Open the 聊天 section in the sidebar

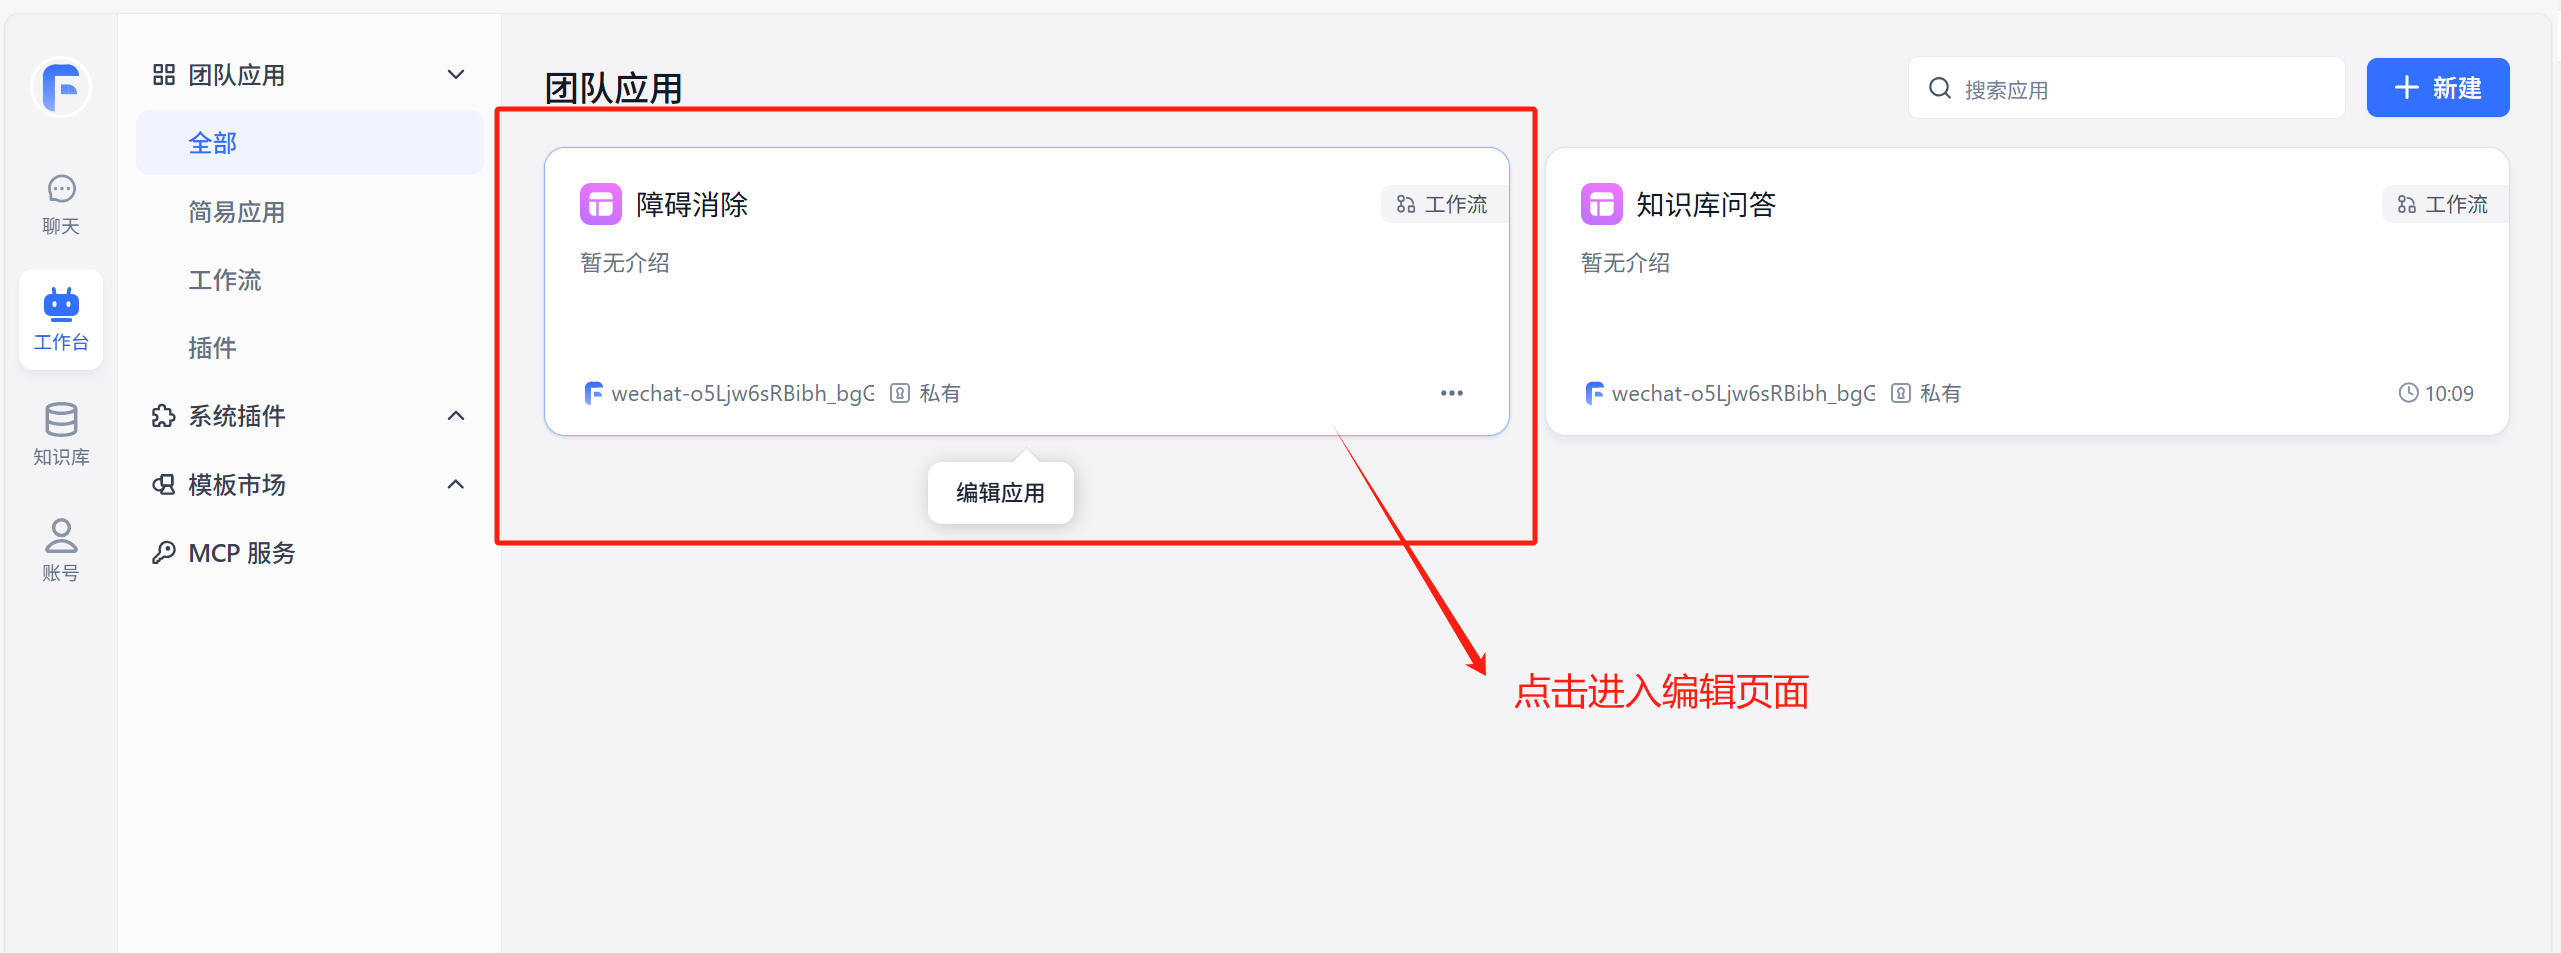(x=60, y=202)
